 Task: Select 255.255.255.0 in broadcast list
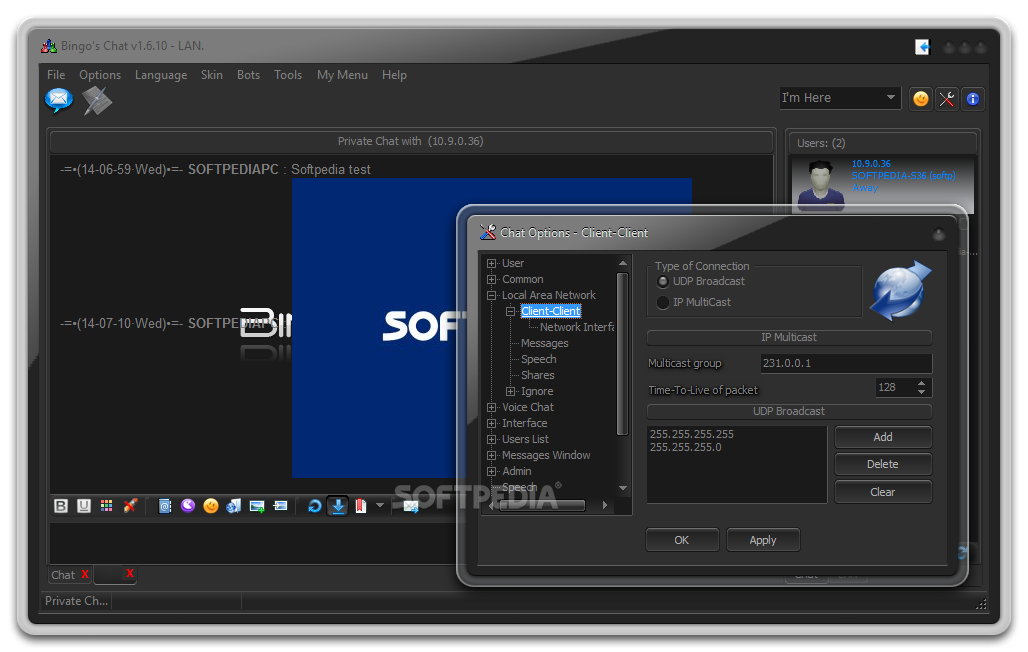tap(685, 447)
